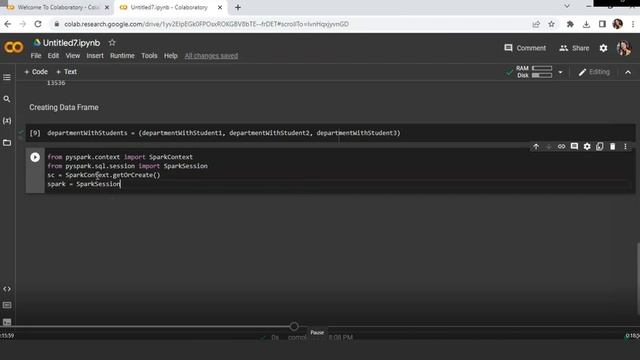Add a comment to the cell icon
The image size is (640, 360).
coord(574,147)
